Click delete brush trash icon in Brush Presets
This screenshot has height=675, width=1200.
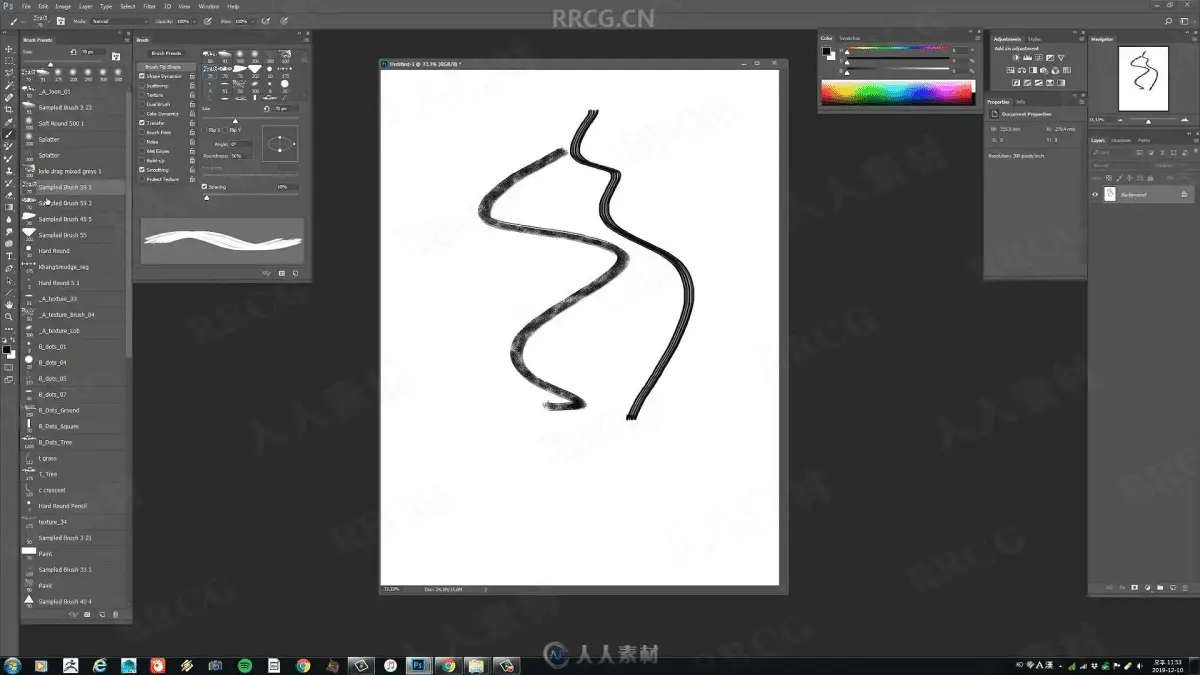116,614
